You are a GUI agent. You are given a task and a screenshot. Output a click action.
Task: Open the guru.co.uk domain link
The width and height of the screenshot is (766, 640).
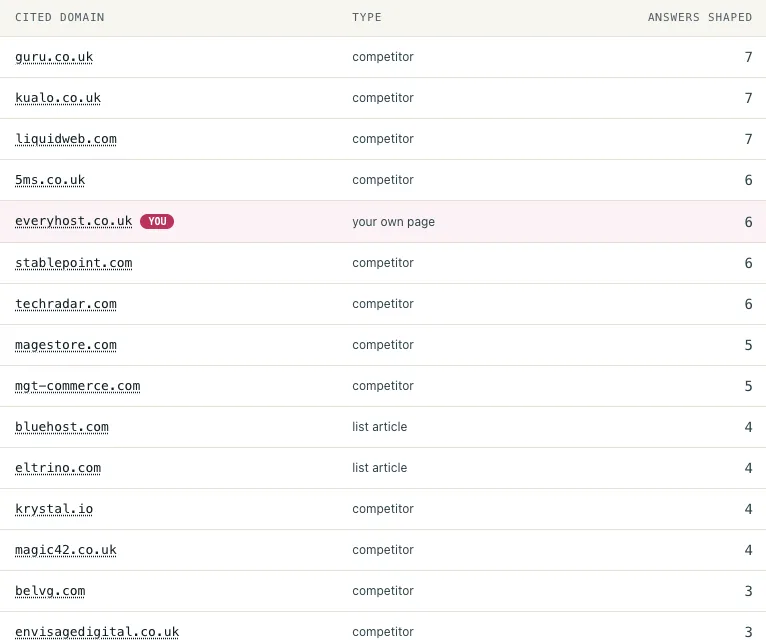click(54, 57)
